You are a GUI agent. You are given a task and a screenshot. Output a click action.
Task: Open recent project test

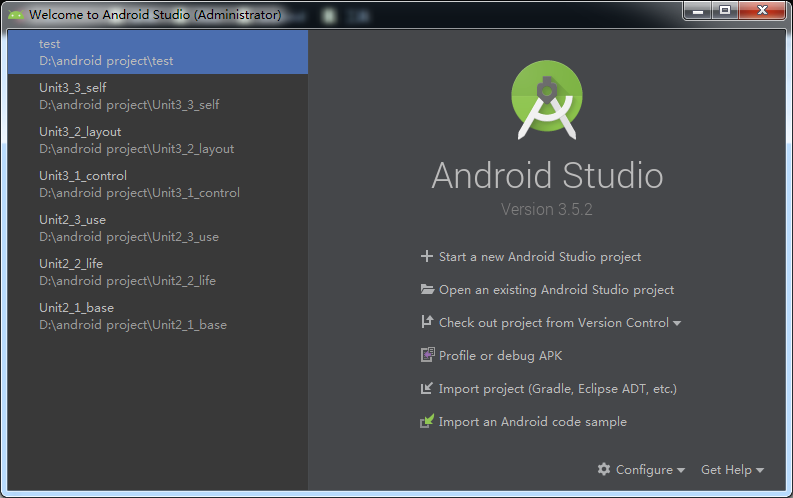coord(158,52)
